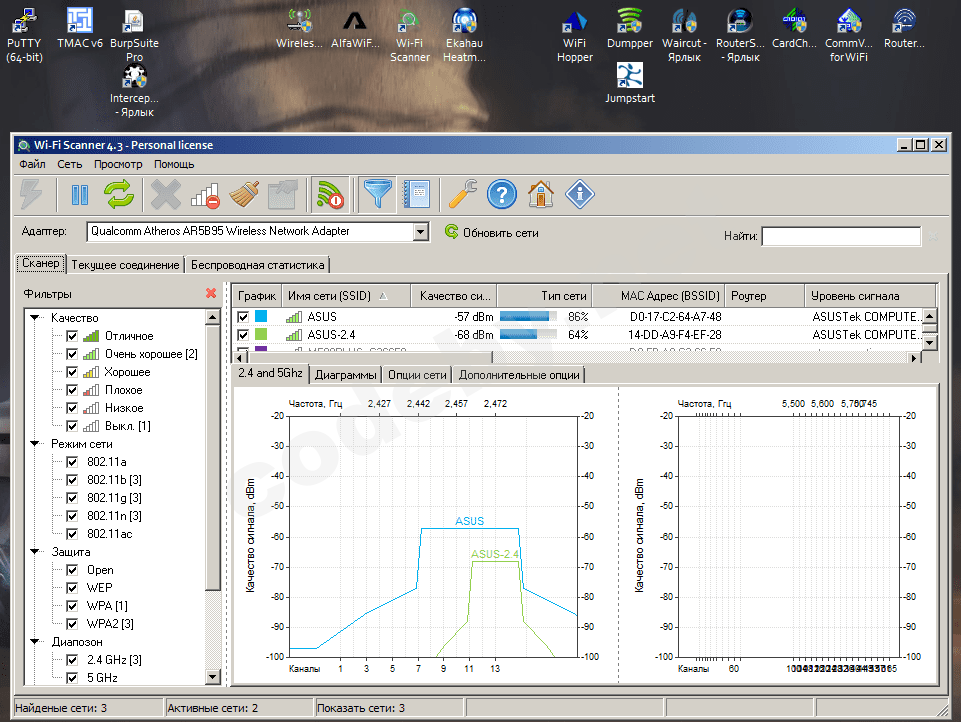The height and width of the screenshot is (722, 961).
Task: Click the green refresh arrows icon
Action: click(119, 194)
